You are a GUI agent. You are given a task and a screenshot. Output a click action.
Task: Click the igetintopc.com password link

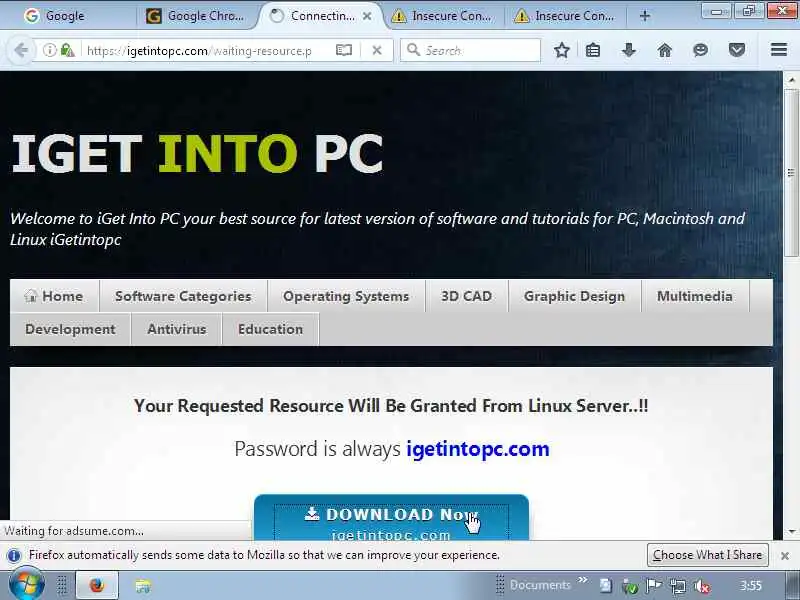tap(478, 449)
